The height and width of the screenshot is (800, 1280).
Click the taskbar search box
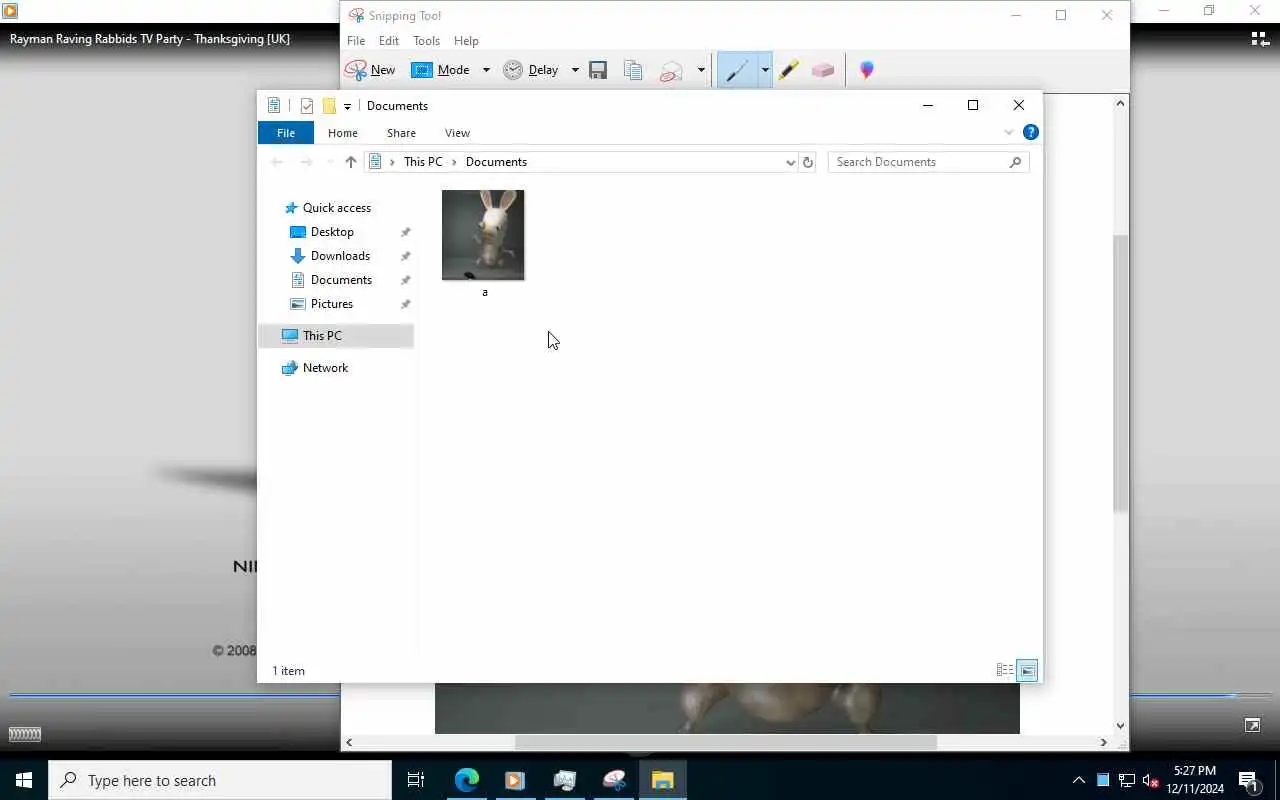click(220, 780)
